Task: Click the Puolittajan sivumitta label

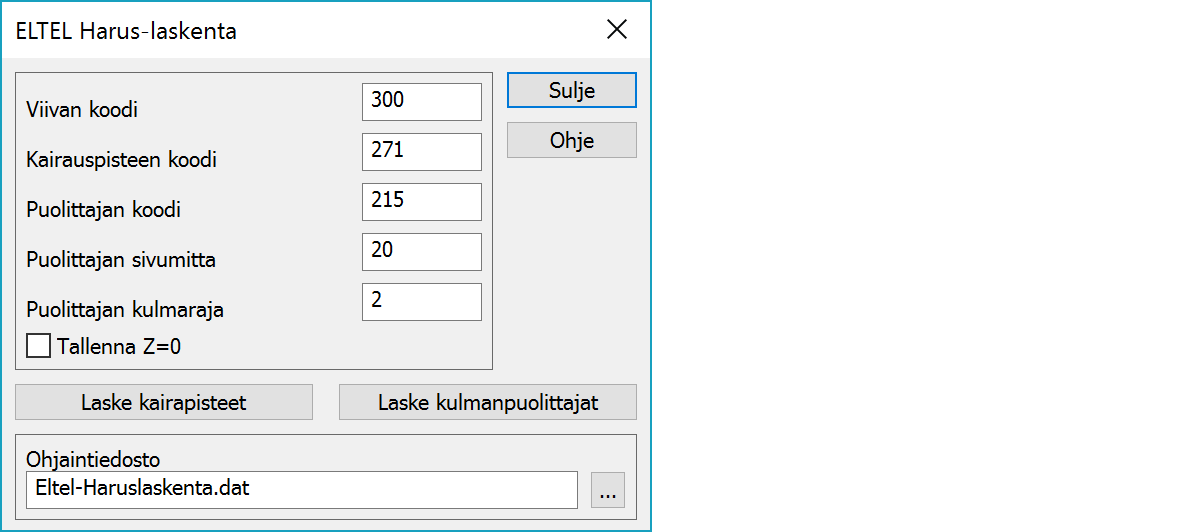Action: click(x=121, y=260)
